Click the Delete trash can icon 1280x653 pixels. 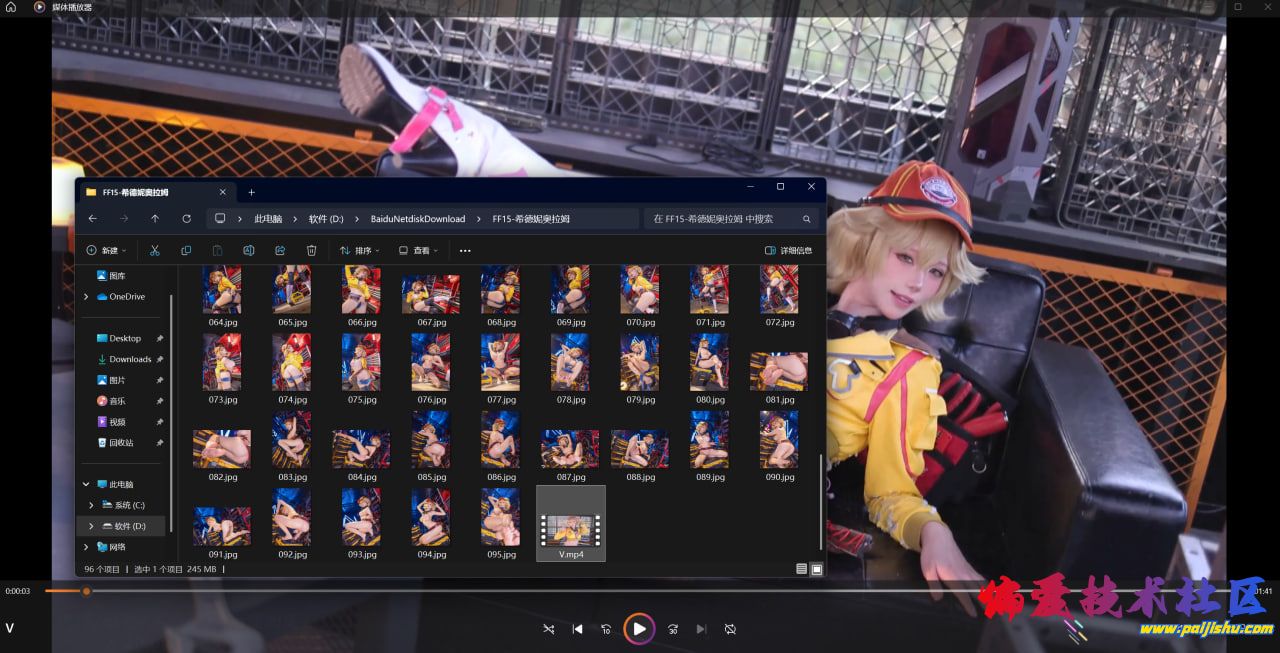pyautogui.click(x=311, y=250)
